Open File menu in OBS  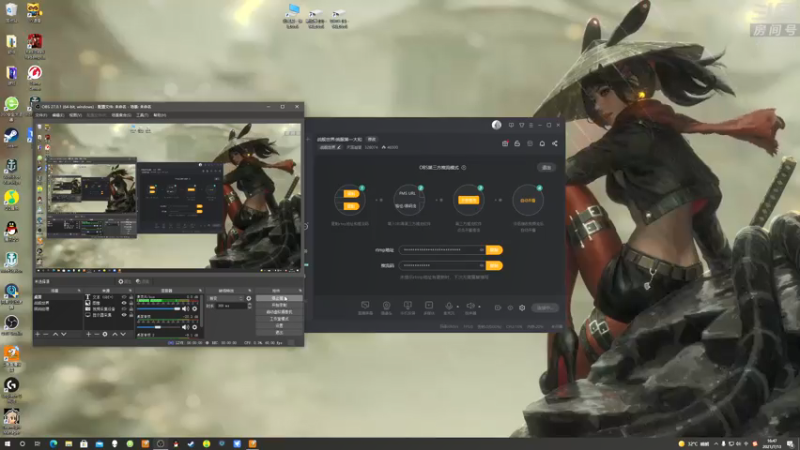coord(41,115)
